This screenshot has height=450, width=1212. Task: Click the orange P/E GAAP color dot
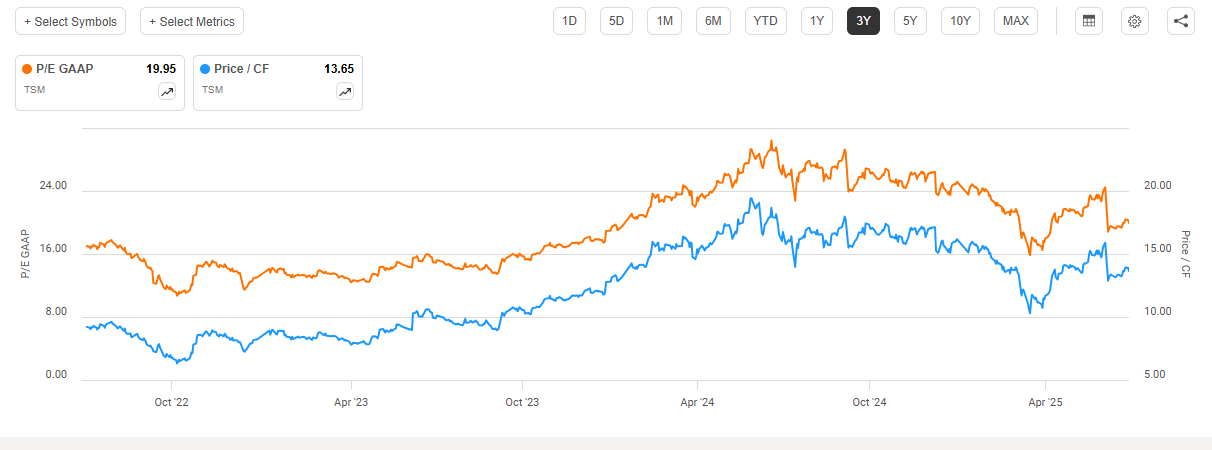coord(28,69)
